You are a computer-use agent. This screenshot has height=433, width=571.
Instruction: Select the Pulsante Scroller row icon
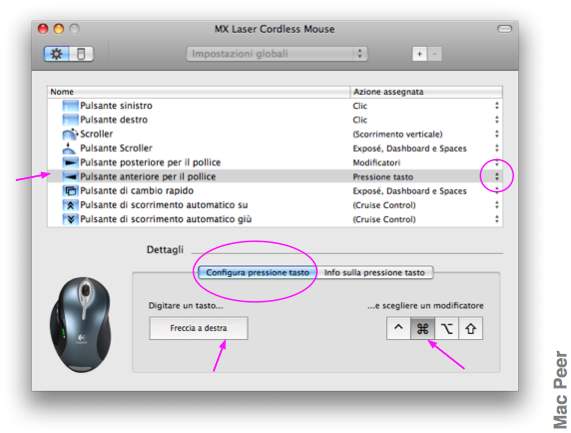69,148
